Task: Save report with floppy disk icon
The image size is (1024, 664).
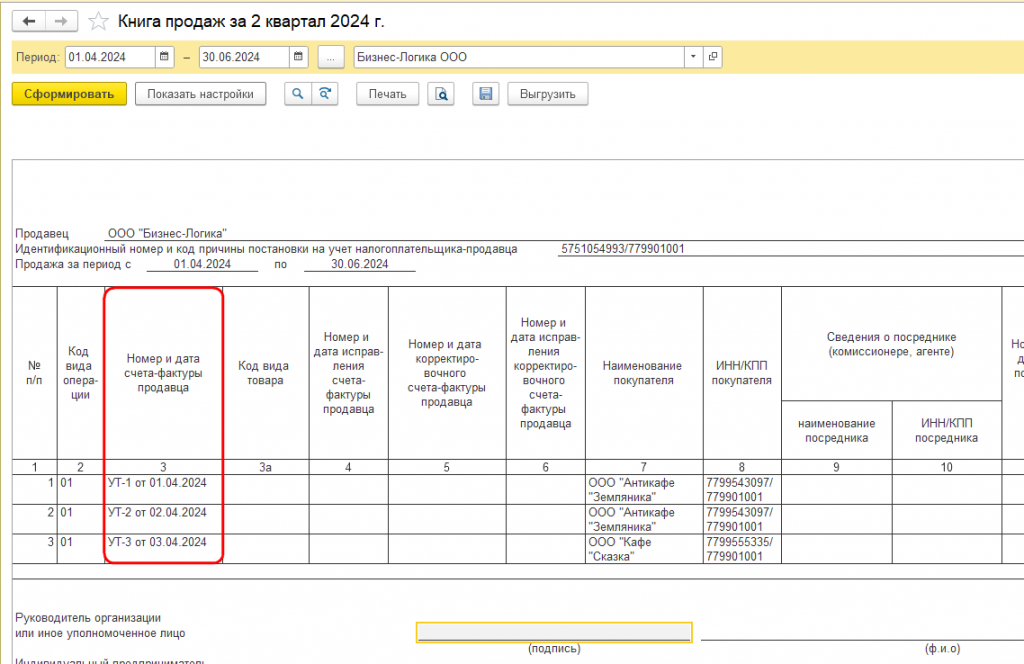Action: pos(486,94)
